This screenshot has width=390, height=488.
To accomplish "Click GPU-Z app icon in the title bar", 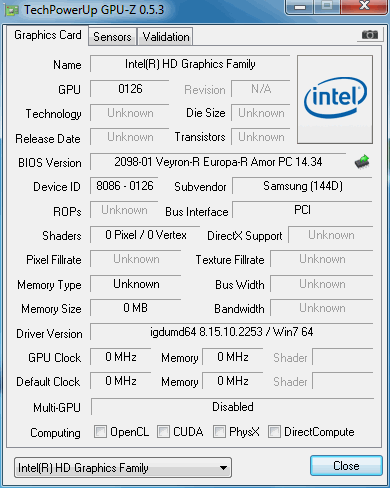I will [12, 10].
